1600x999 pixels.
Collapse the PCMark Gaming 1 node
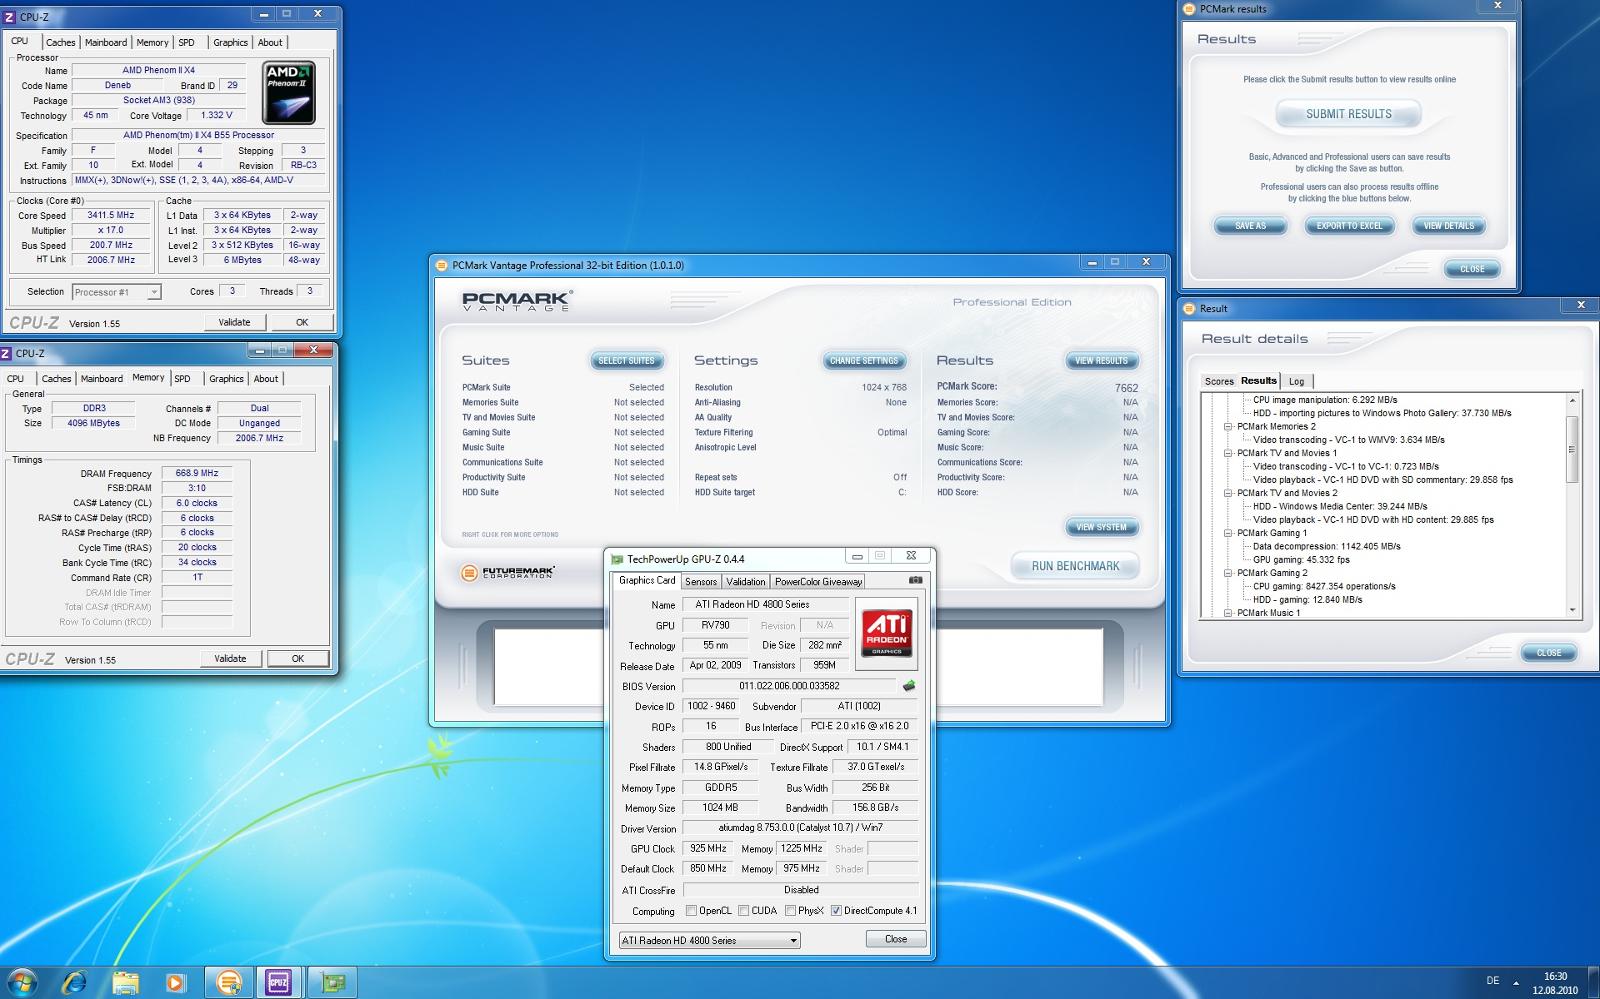pyautogui.click(x=1228, y=533)
